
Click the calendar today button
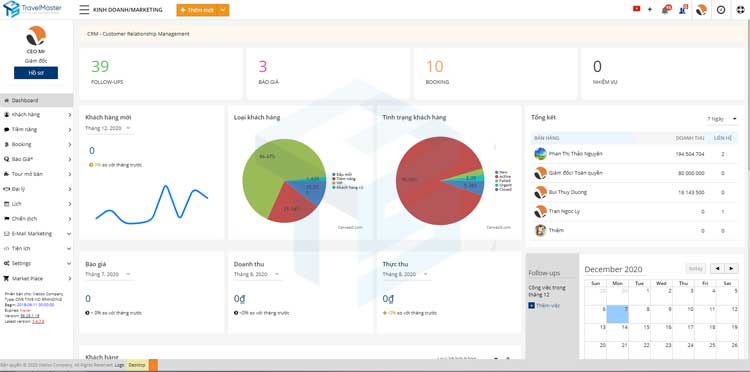(695, 268)
